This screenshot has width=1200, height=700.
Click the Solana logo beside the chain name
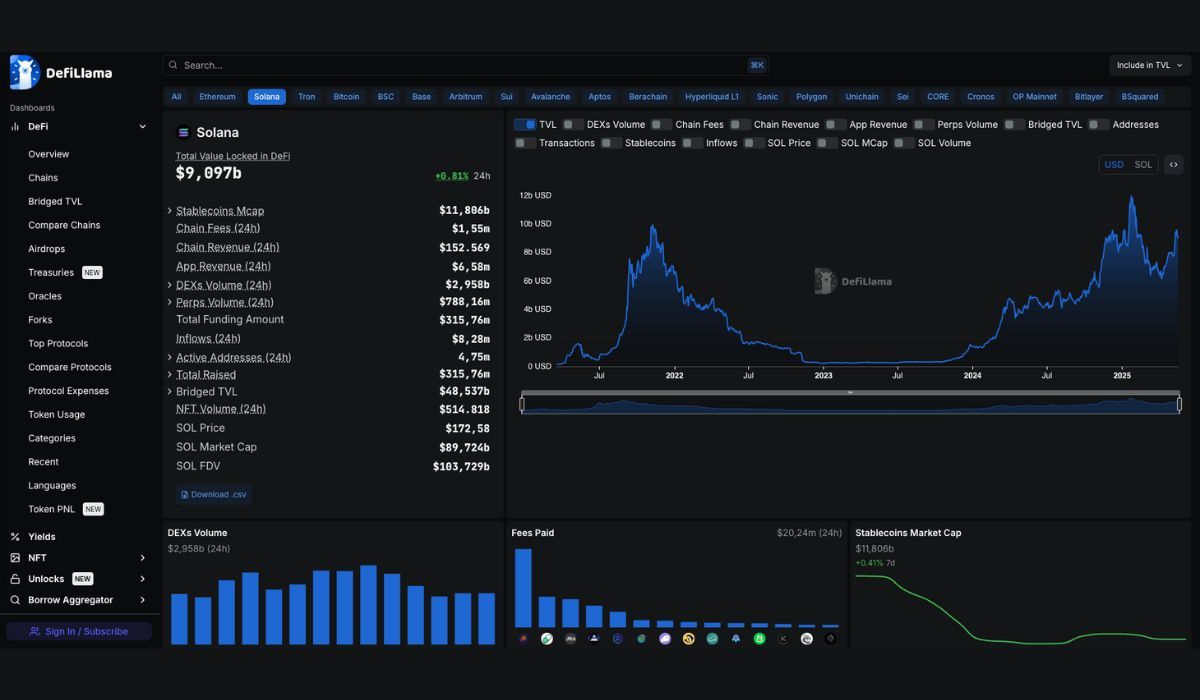(x=183, y=132)
